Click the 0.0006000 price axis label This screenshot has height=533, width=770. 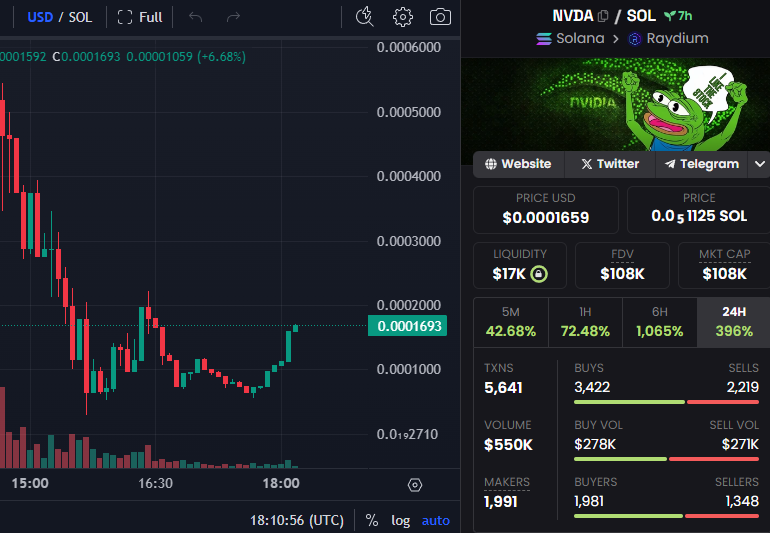[409, 48]
